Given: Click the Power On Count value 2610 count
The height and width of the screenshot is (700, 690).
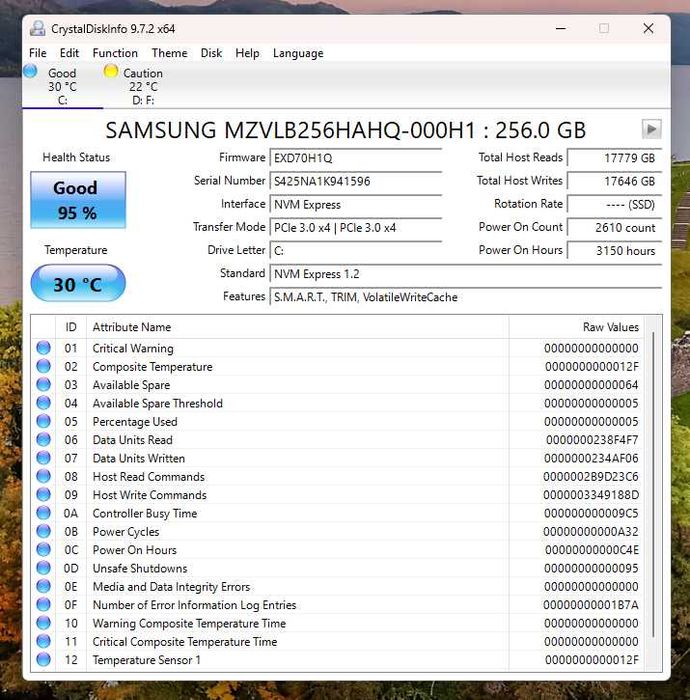Looking at the screenshot, I should (x=614, y=228).
